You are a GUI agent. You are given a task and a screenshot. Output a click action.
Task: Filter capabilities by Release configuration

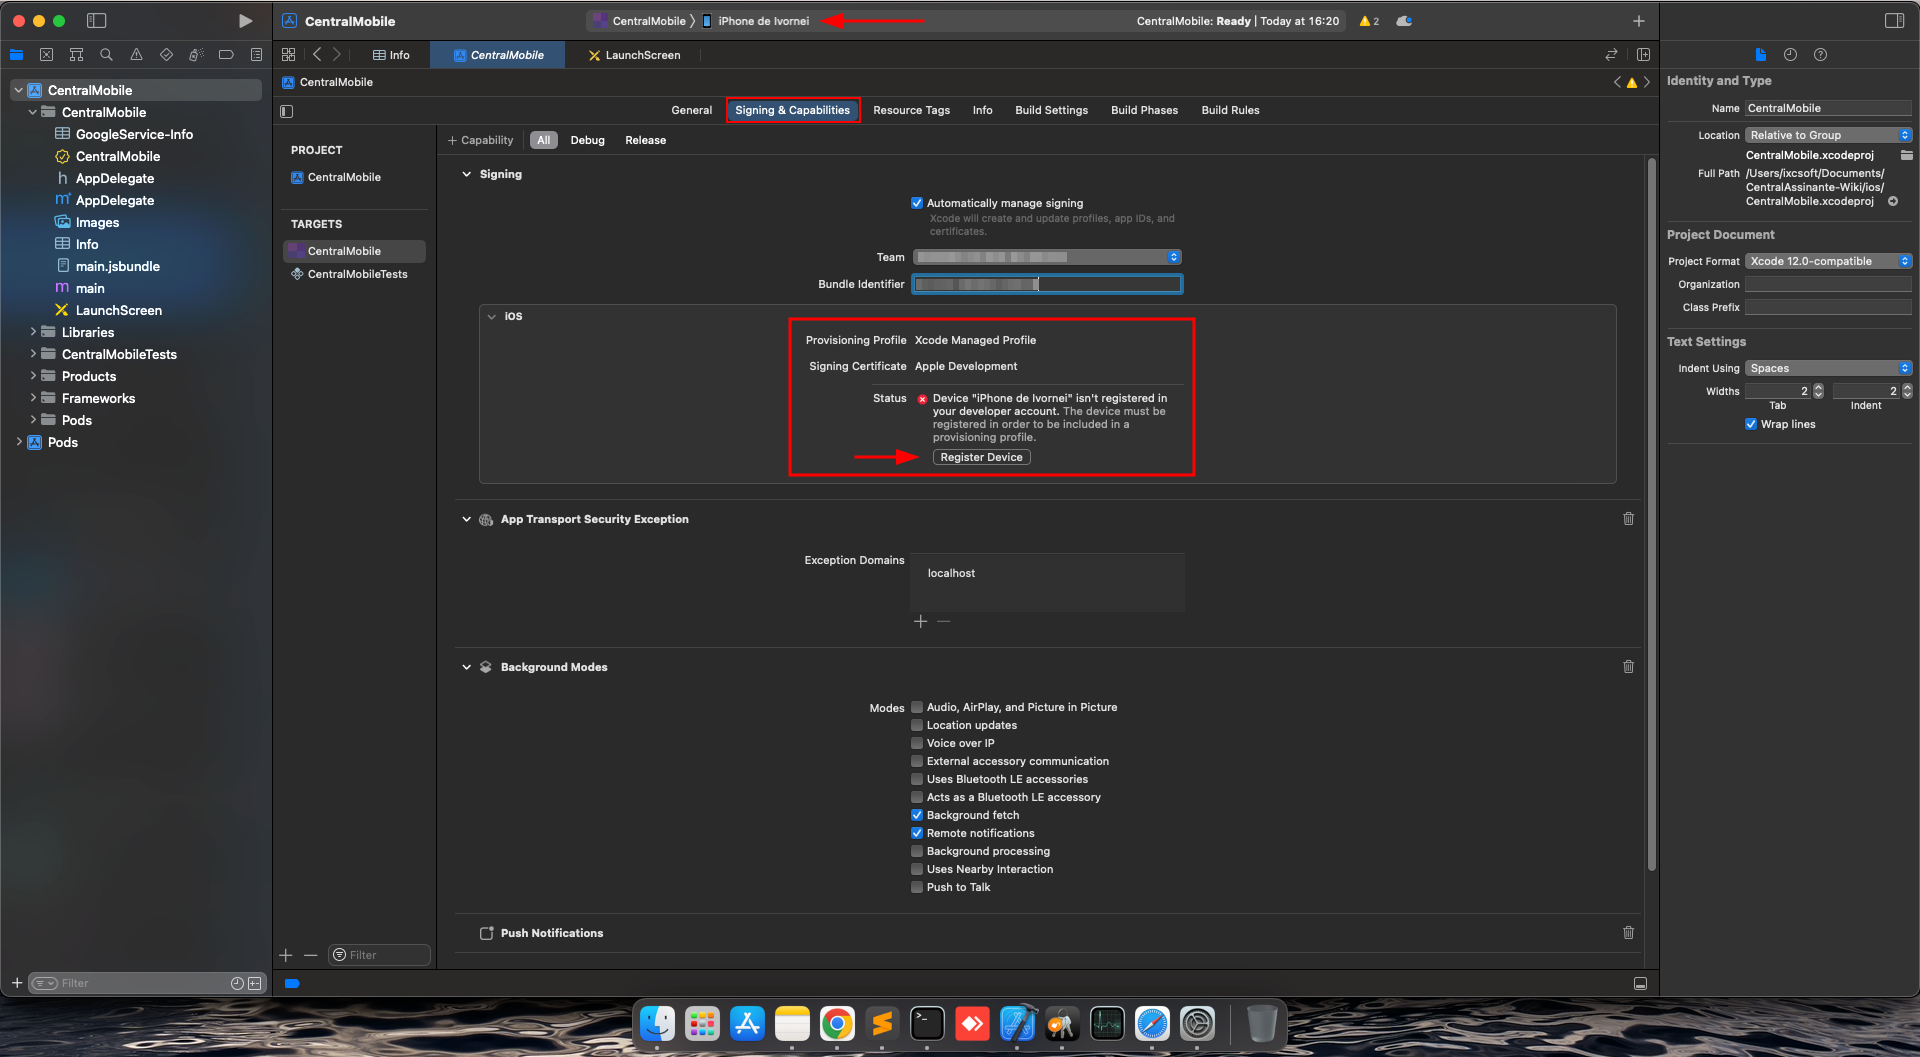(x=645, y=140)
